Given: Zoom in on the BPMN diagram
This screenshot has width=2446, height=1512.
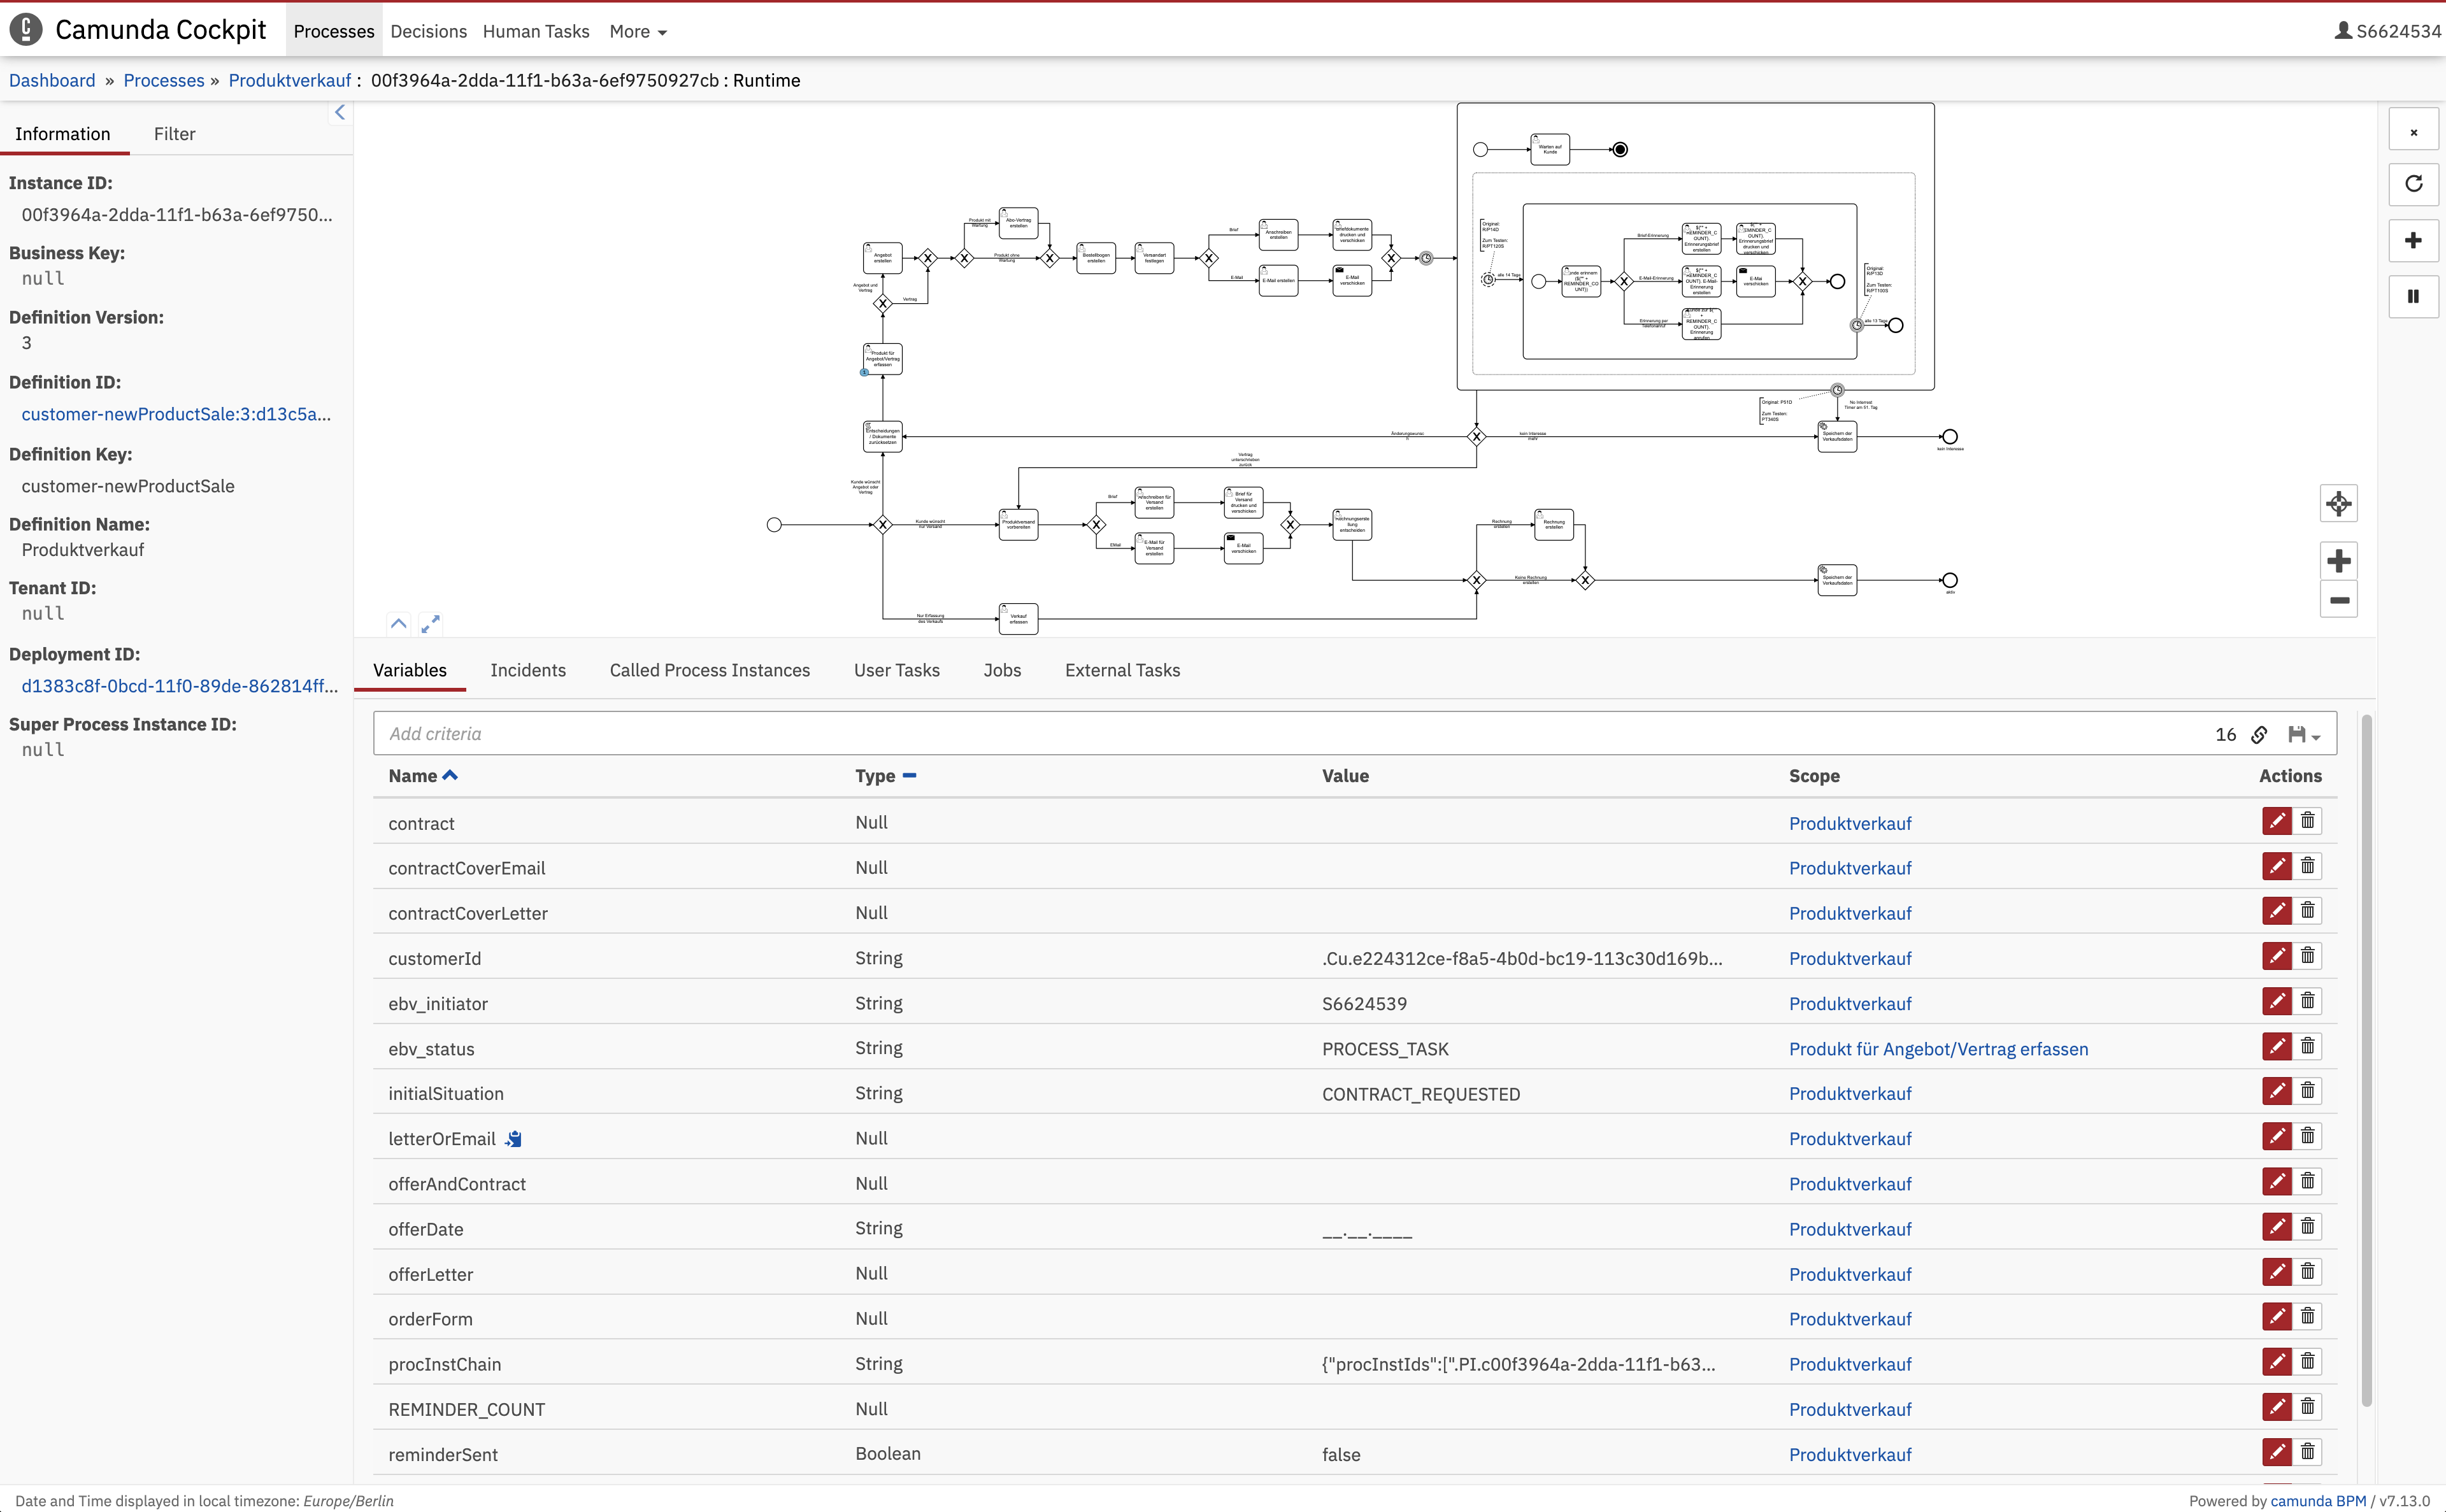Looking at the screenshot, I should click(x=2339, y=561).
